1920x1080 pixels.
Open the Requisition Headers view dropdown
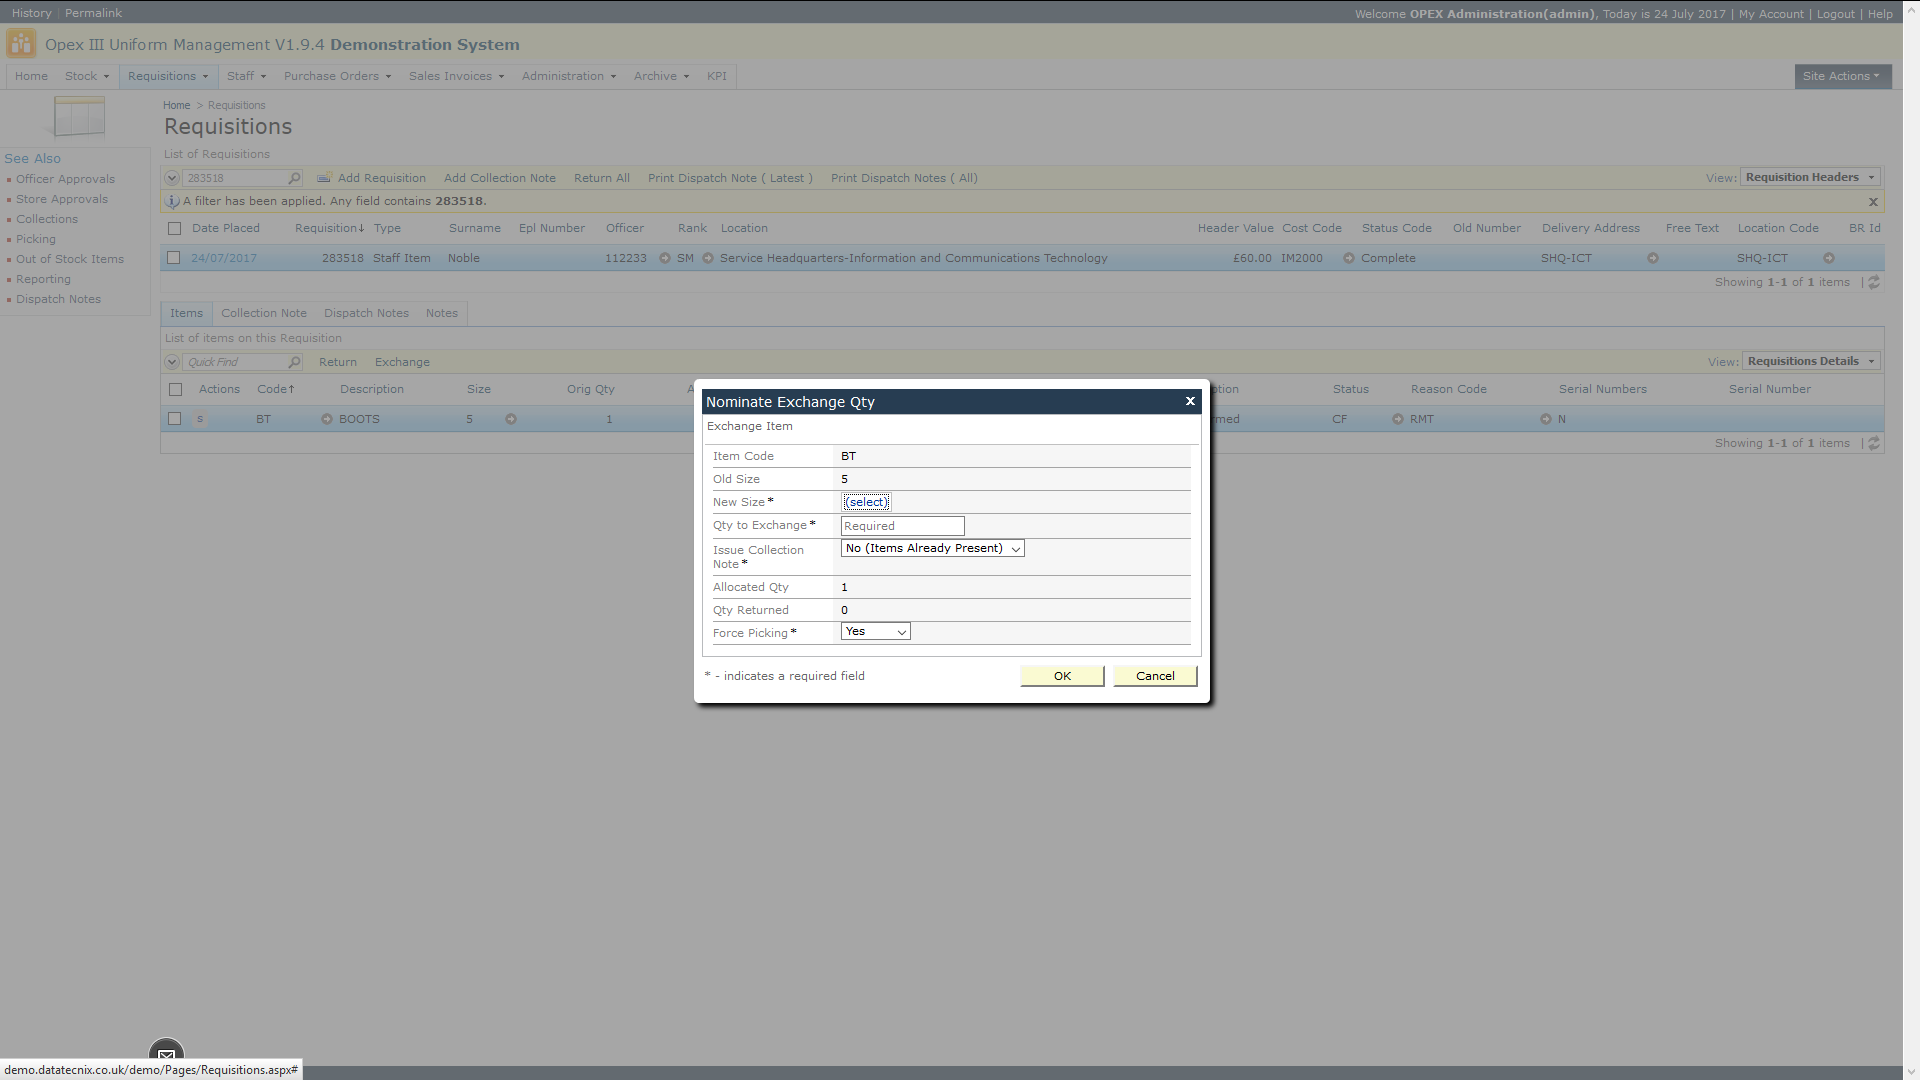(1811, 177)
